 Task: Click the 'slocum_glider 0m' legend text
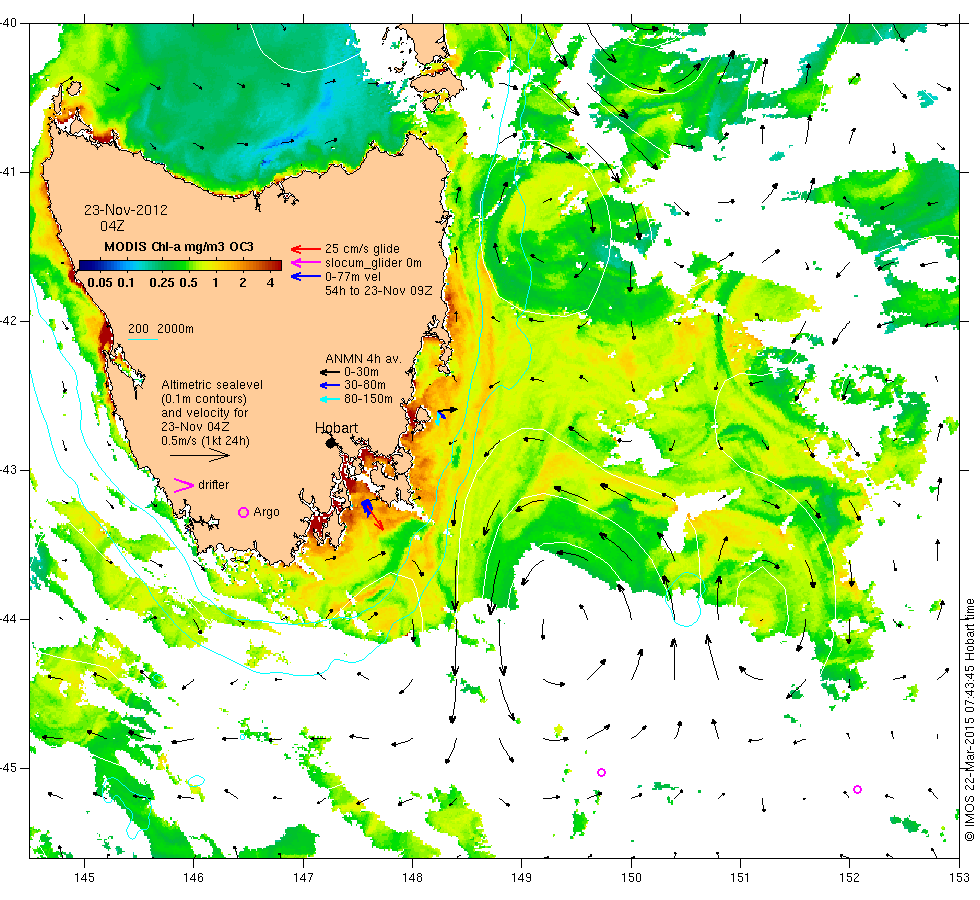[x=373, y=262]
